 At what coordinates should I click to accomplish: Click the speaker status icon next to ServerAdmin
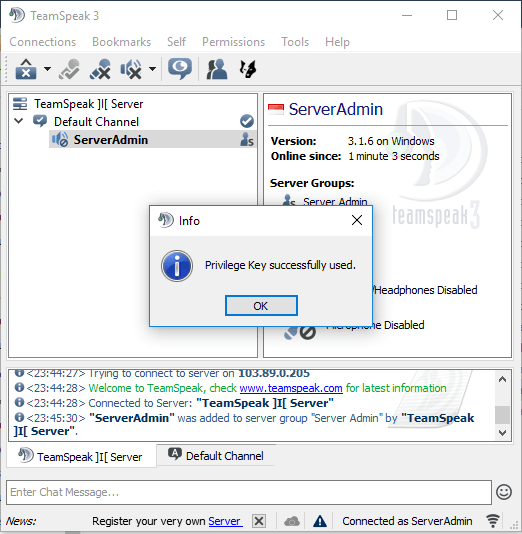coord(60,140)
